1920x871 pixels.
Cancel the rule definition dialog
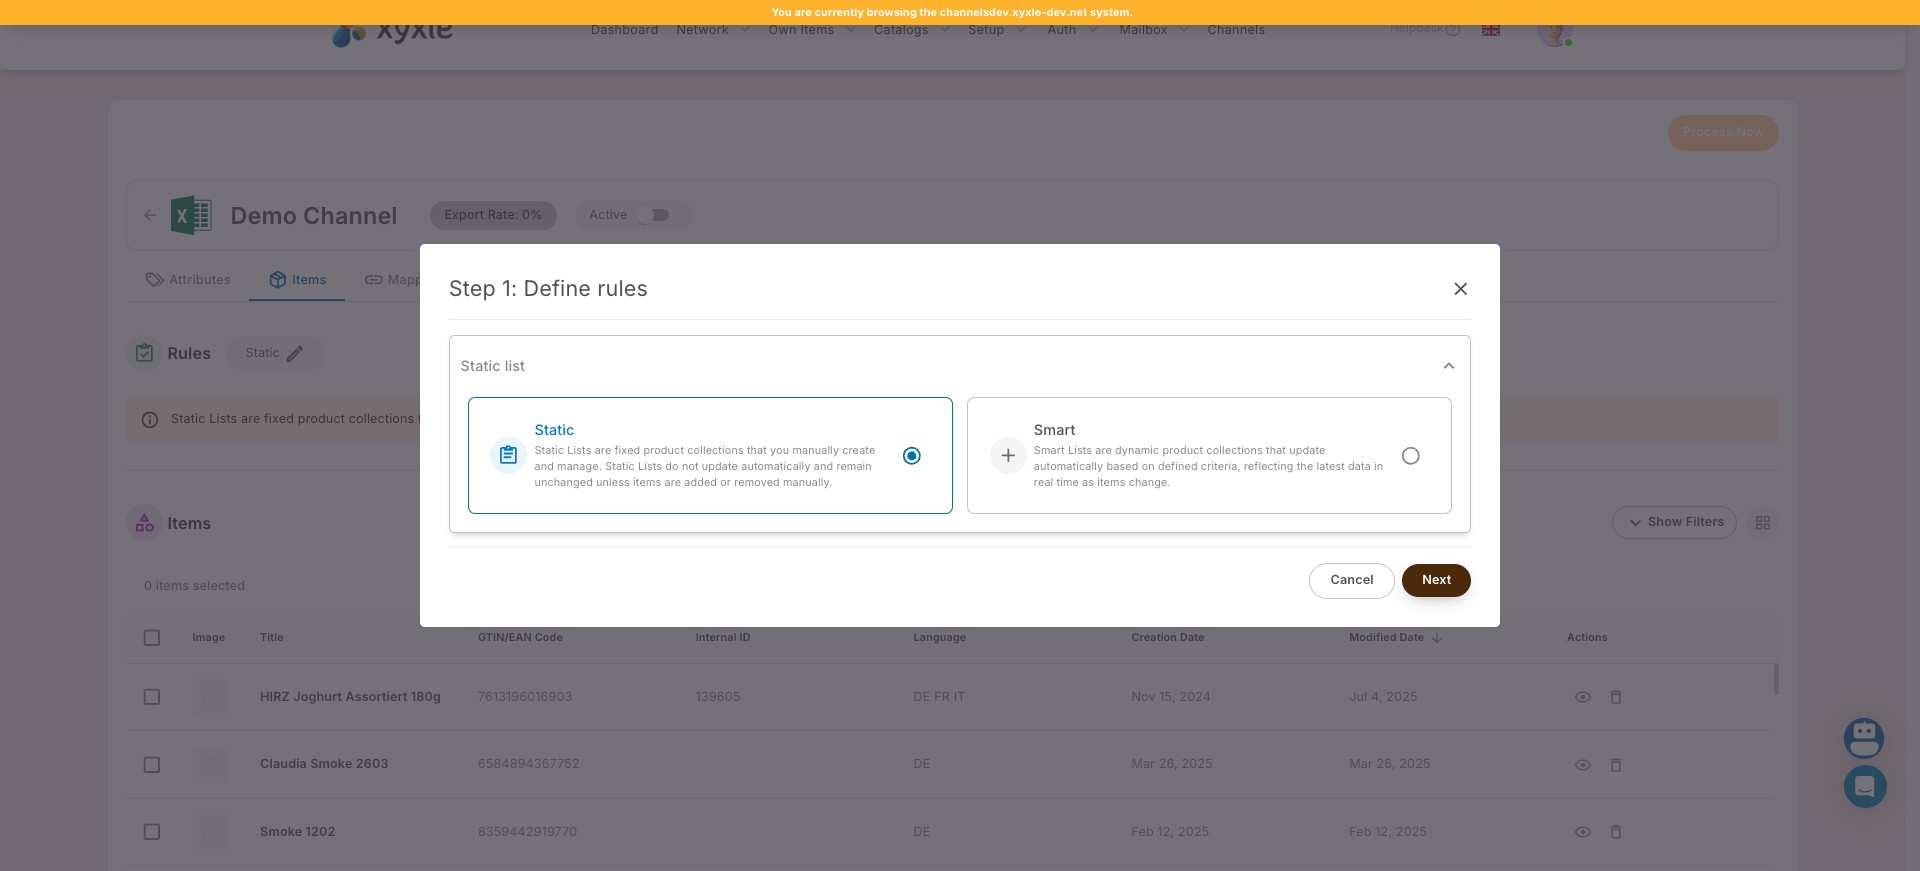[1351, 580]
